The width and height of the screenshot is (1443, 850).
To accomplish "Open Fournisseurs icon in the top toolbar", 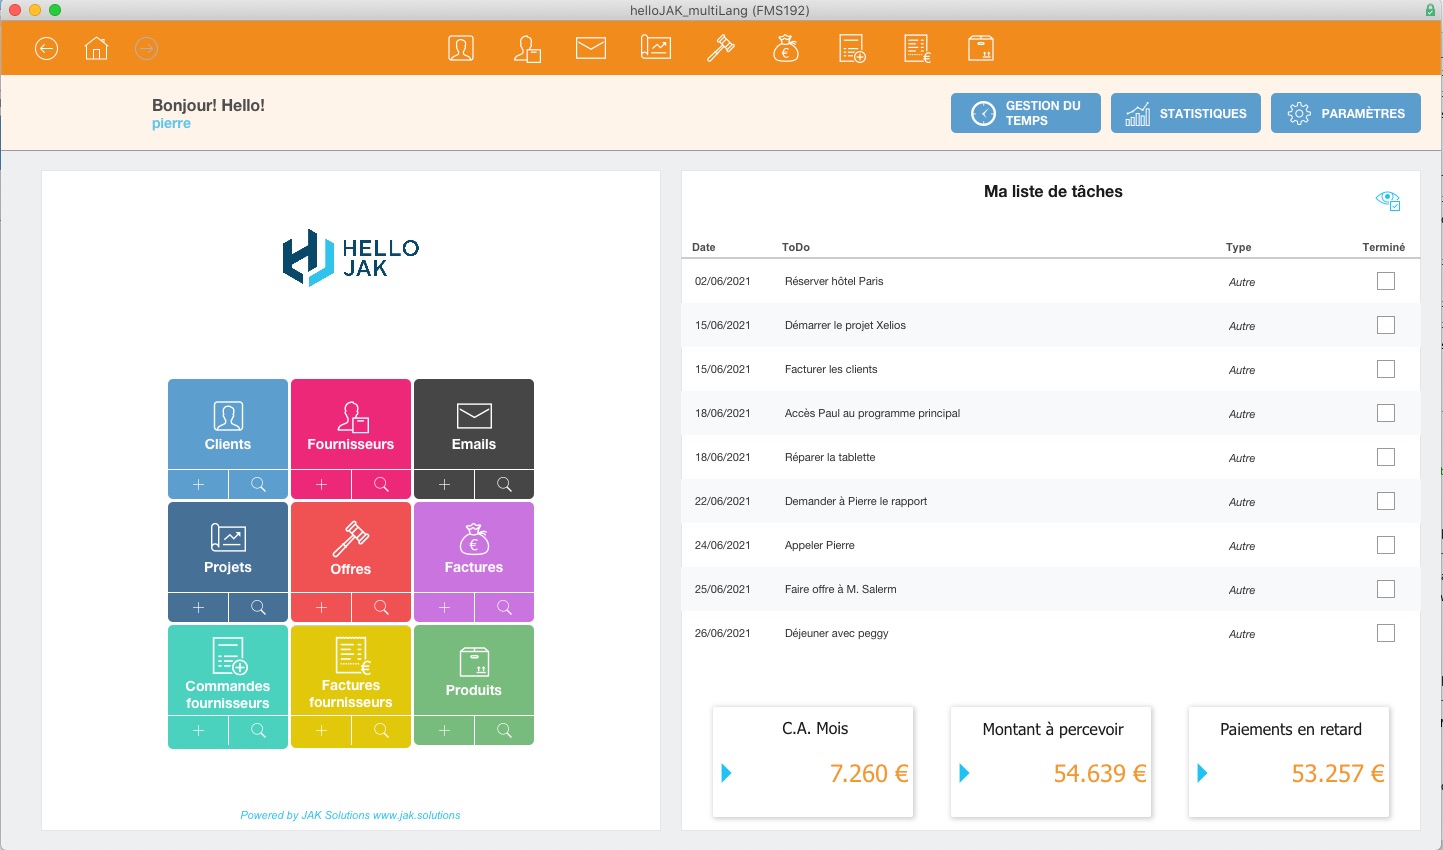I will (x=527, y=48).
